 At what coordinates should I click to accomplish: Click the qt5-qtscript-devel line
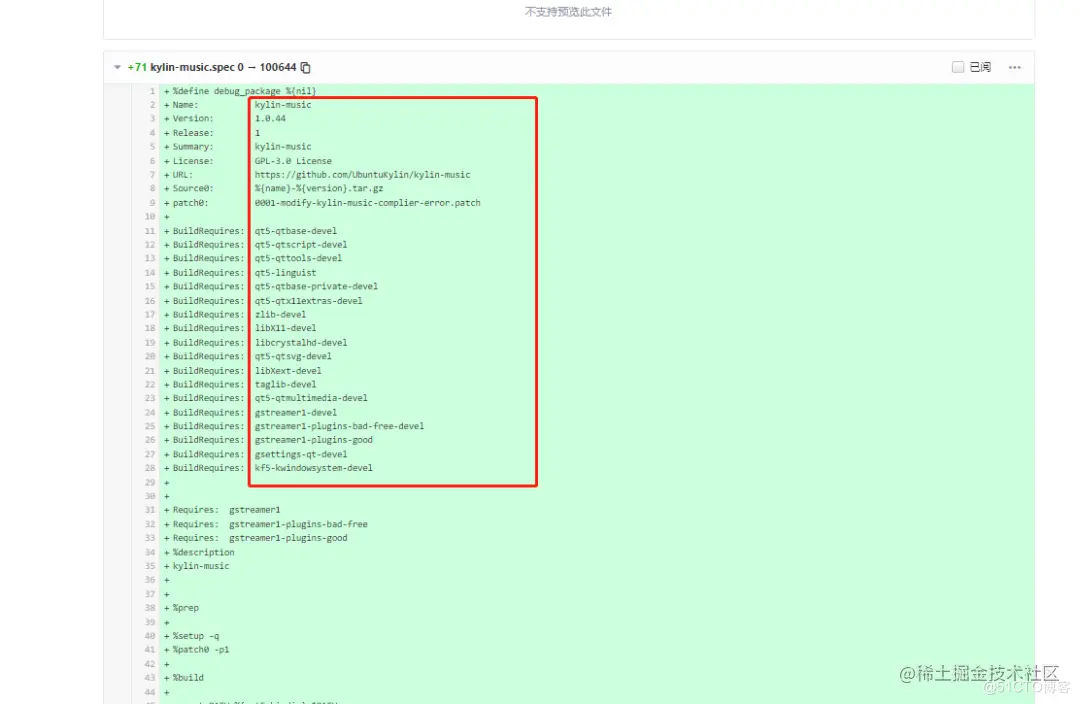point(255,245)
